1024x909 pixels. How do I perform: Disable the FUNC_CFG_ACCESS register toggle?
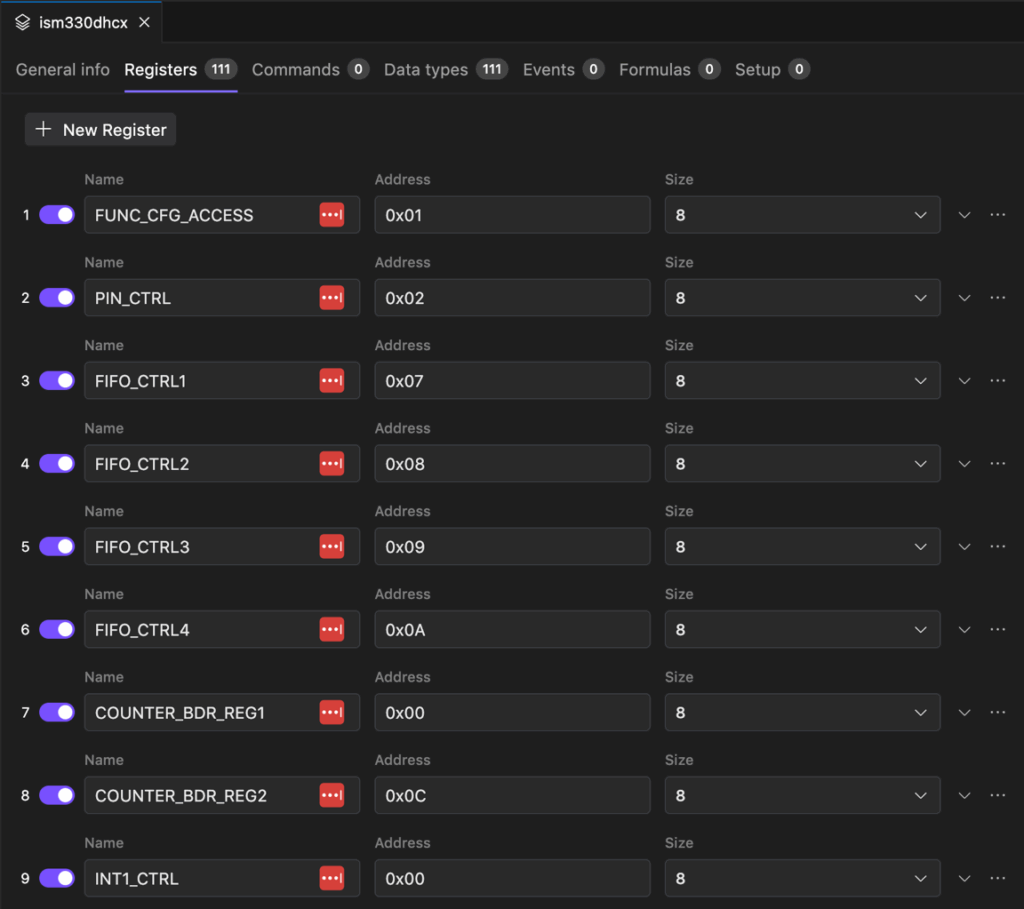[57, 215]
